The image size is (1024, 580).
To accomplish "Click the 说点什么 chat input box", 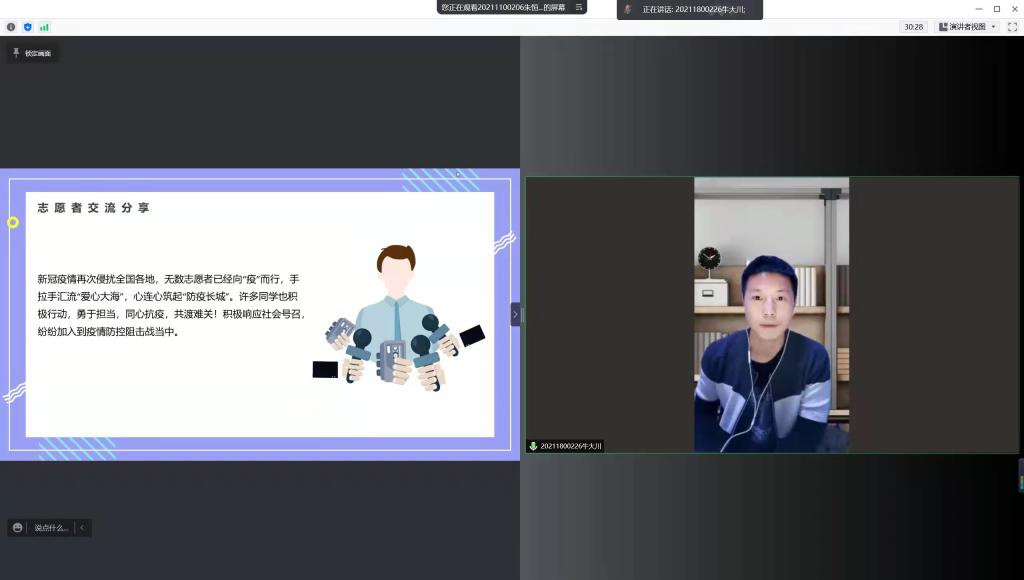I will [x=51, y=528].
